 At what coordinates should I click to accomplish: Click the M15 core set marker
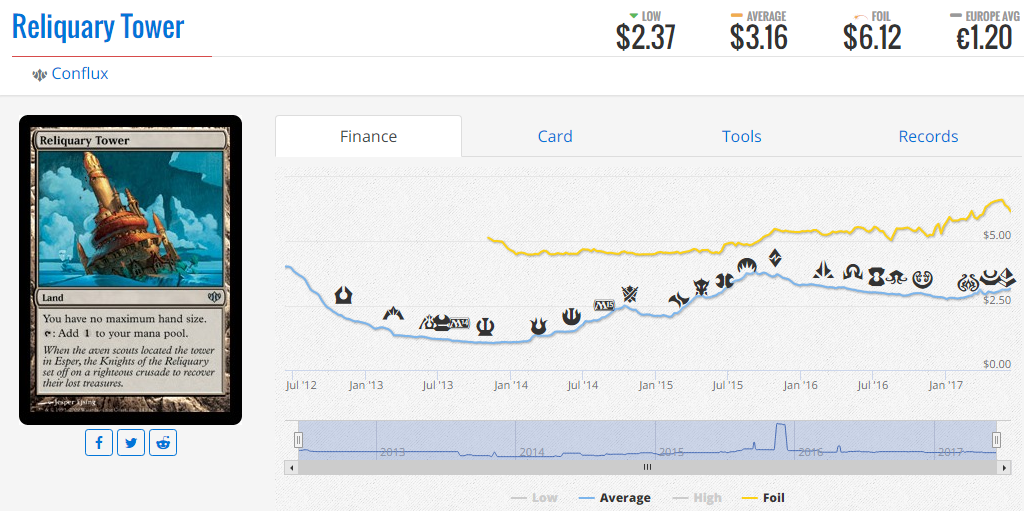coord(604,305)
